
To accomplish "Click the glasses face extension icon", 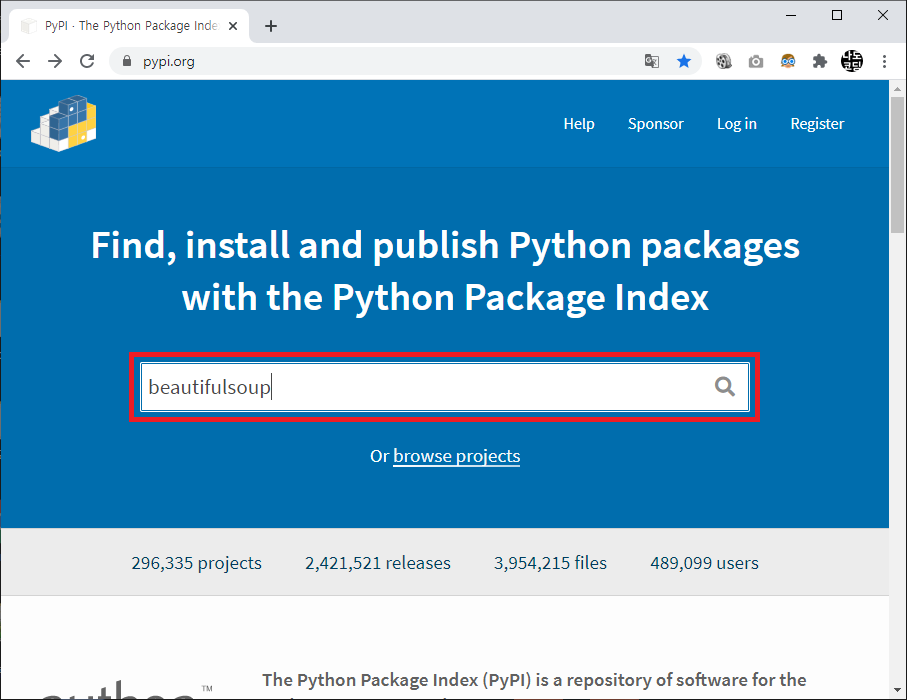I will (x=788, y=61).
